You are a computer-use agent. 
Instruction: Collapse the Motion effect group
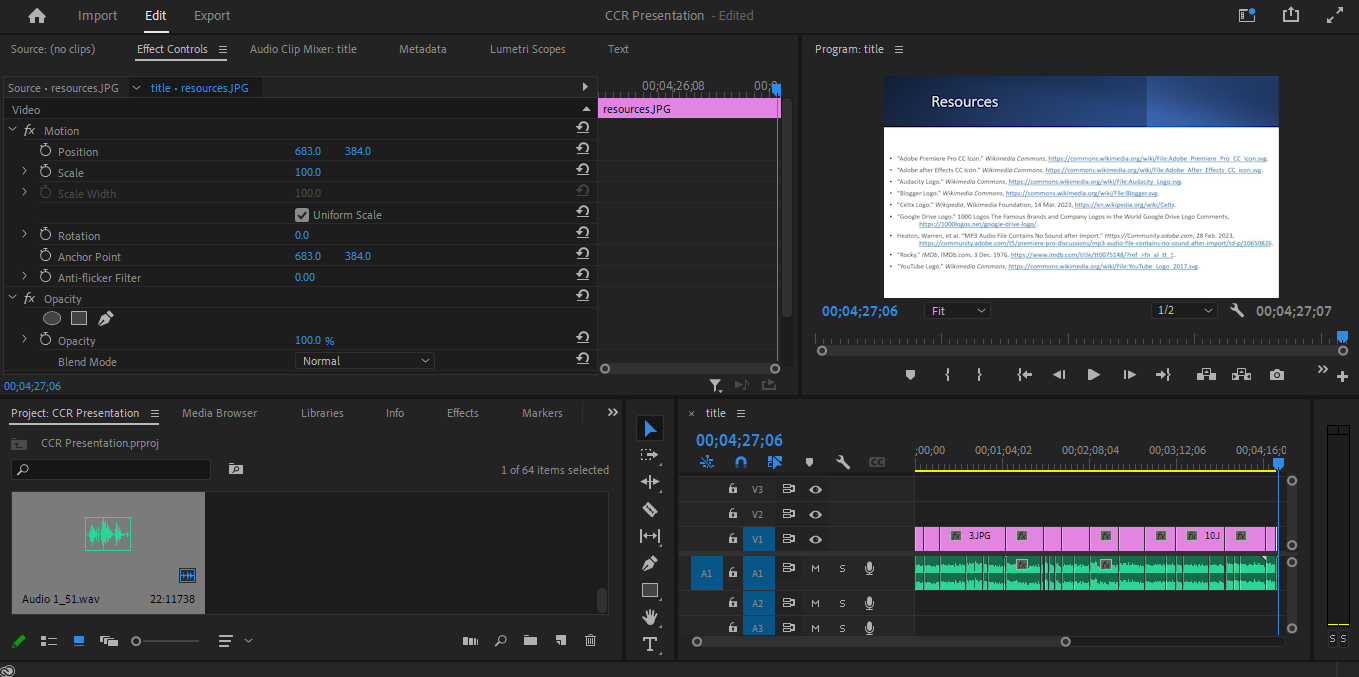pyautogui.click(x=13, y=130)
